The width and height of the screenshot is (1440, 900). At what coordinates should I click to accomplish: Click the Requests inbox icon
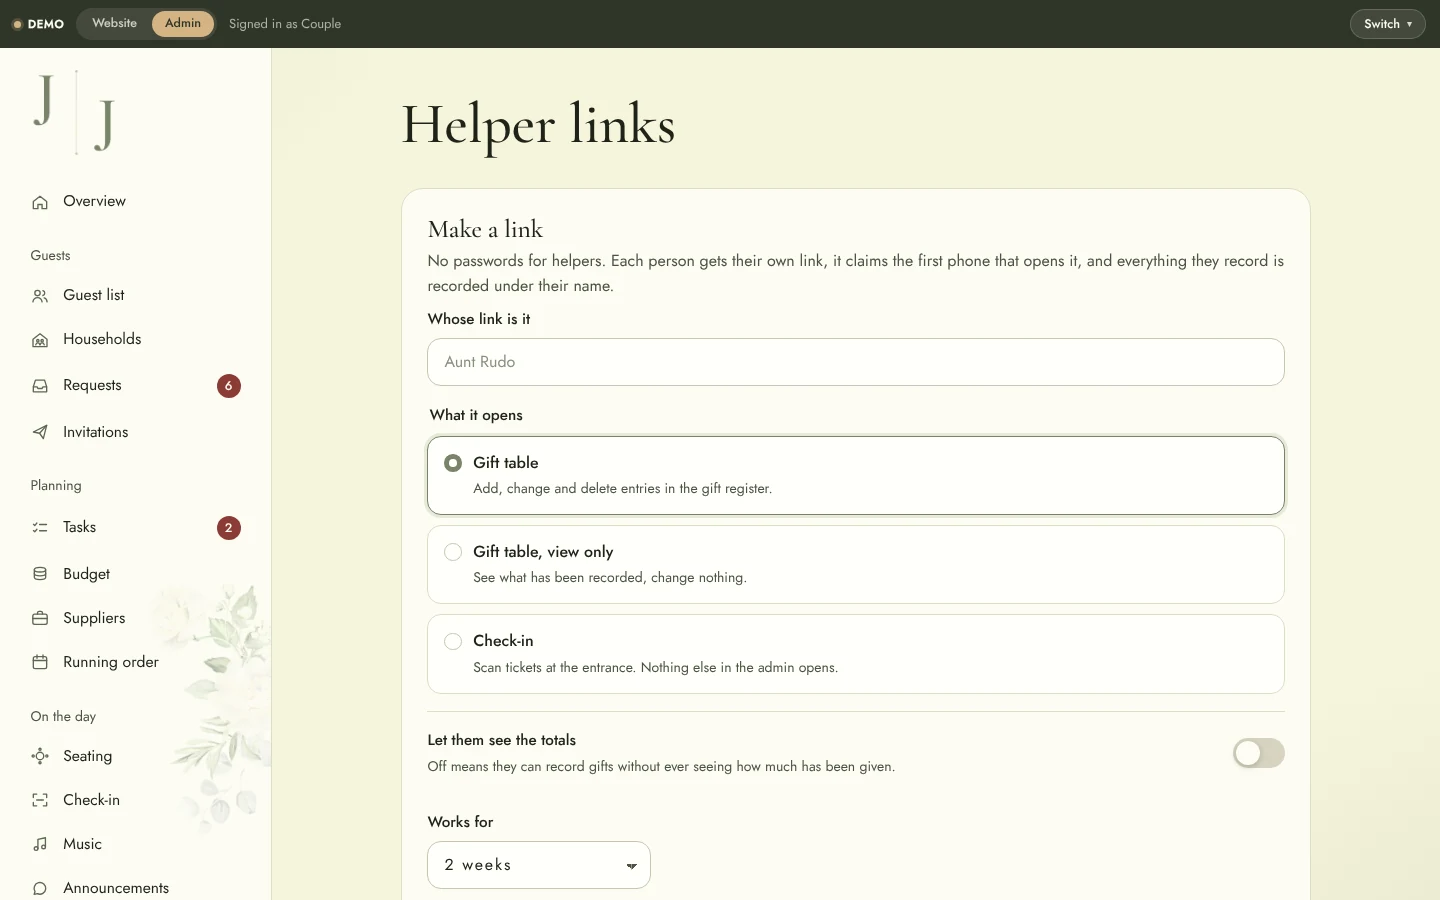[x=40, y=386]
